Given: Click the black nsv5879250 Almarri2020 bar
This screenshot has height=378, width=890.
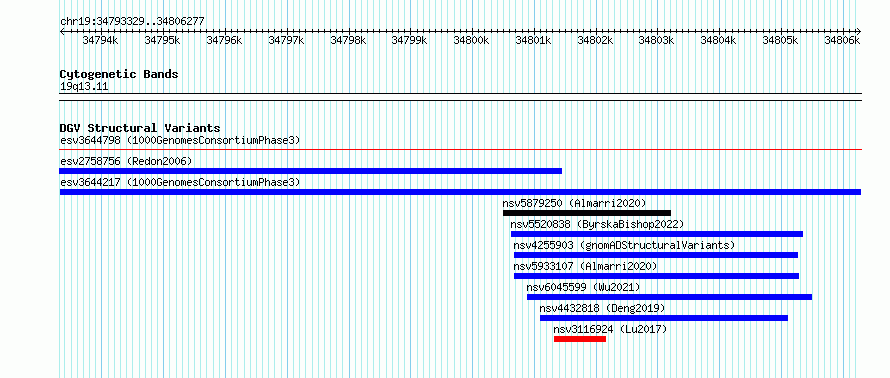Looking at the screenshot, I should (587, 213).
